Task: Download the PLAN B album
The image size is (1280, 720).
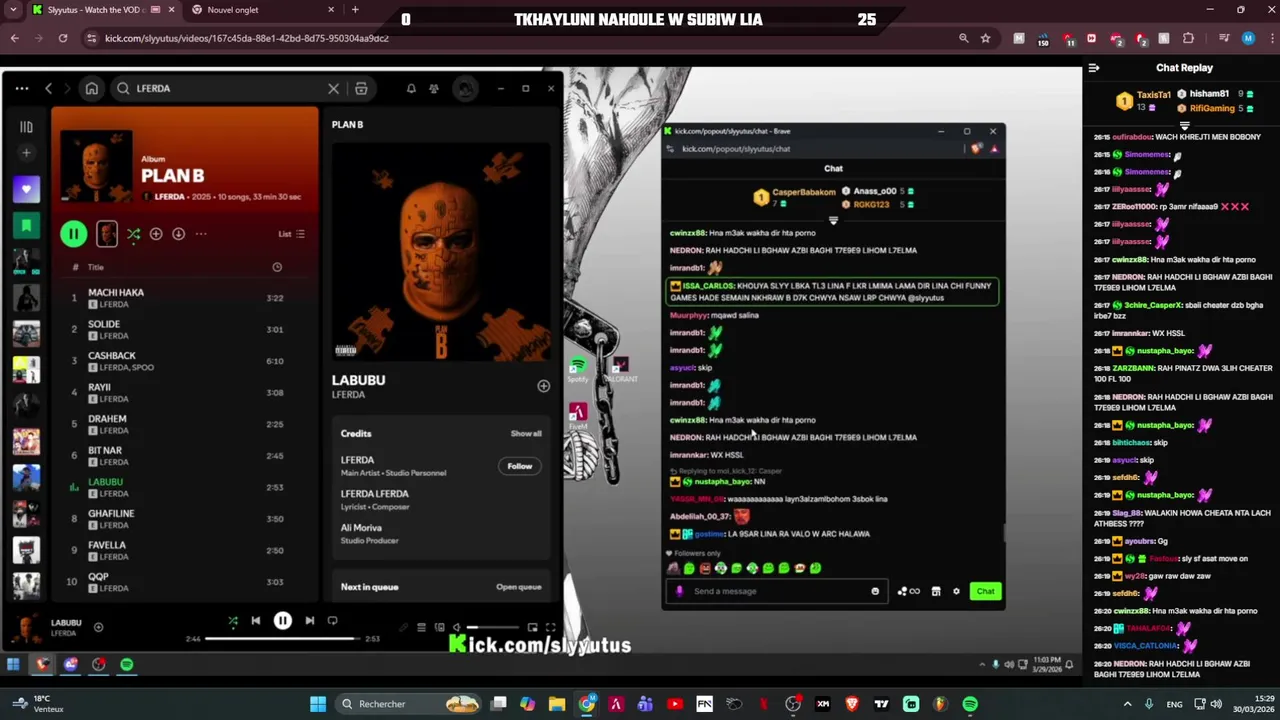Action: [178, 234]
